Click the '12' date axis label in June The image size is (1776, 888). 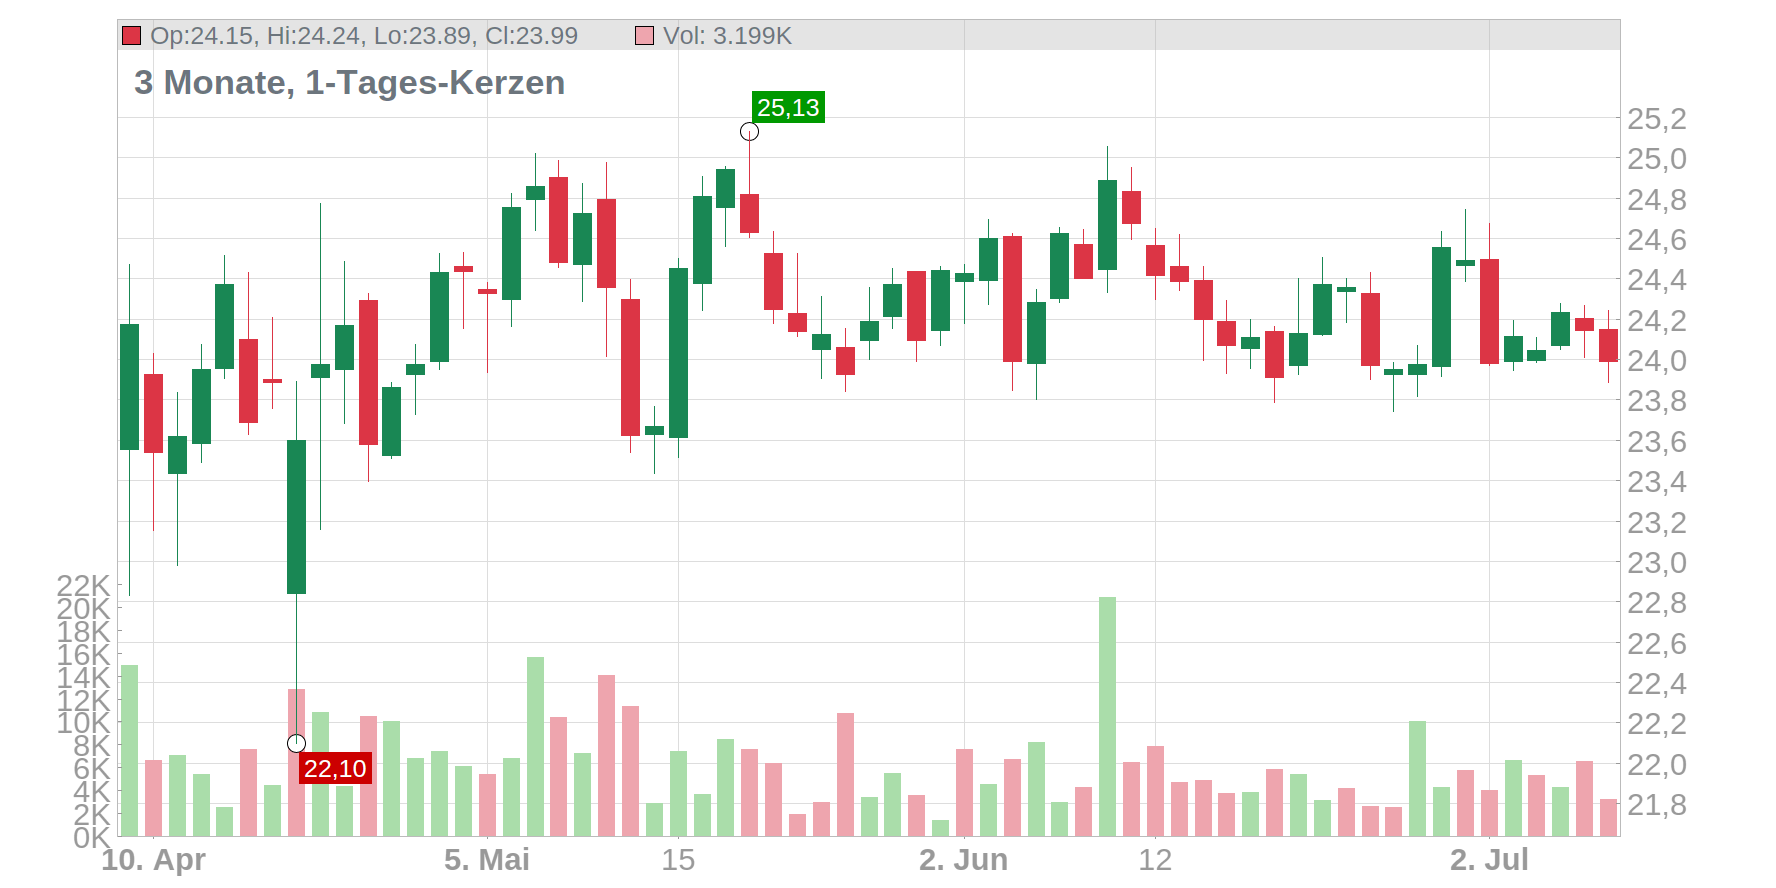coord(1155,860)
